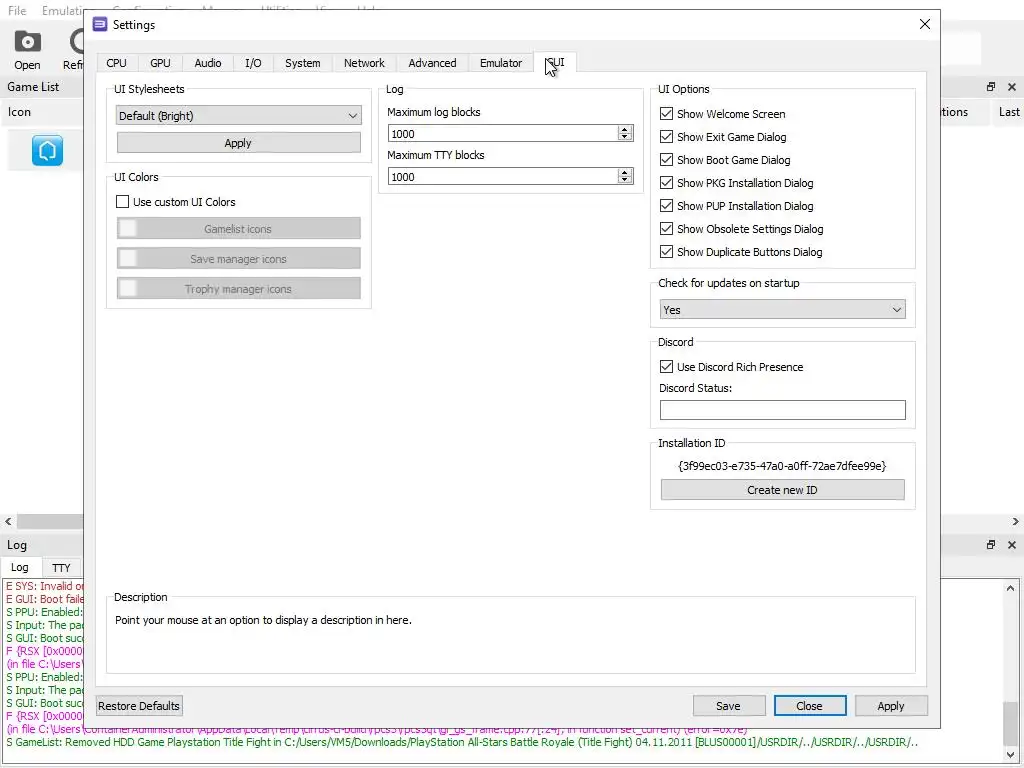Viewport: 1024px width, 768px height.
Task: Click the Last column header in Game List
Action: point(1008,112)
